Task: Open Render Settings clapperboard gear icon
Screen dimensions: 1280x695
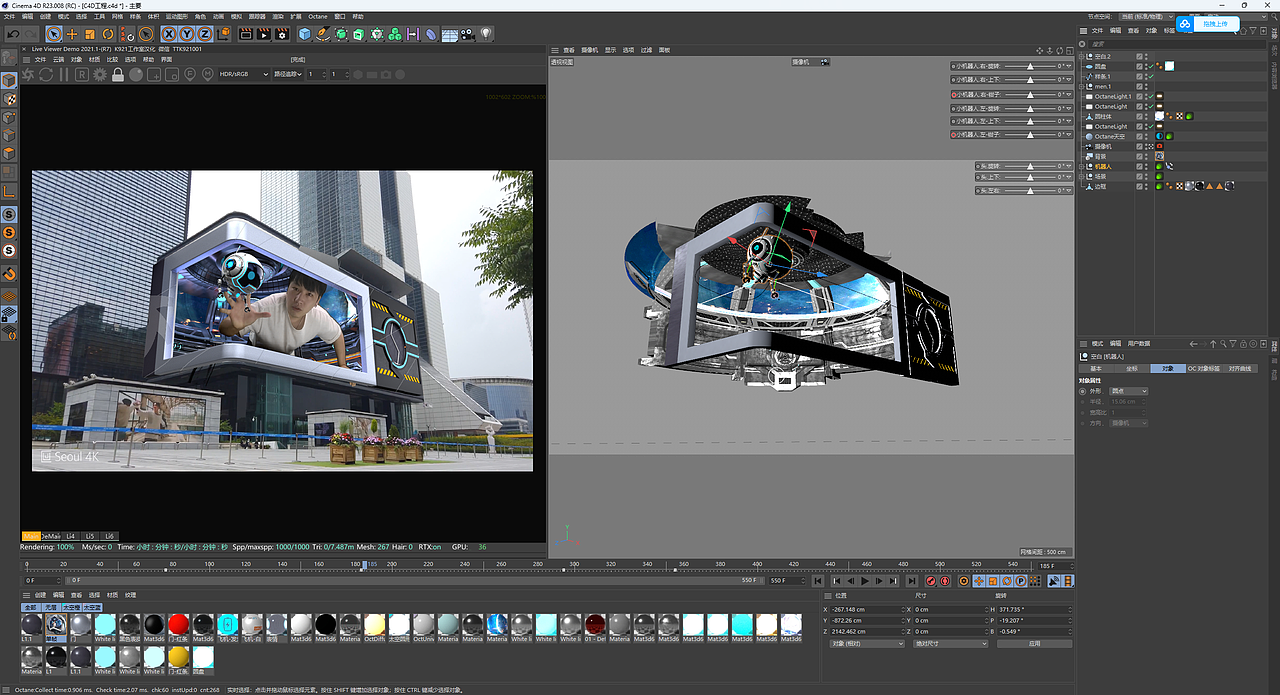Action: pyautogui.click(x=283, y=34)
